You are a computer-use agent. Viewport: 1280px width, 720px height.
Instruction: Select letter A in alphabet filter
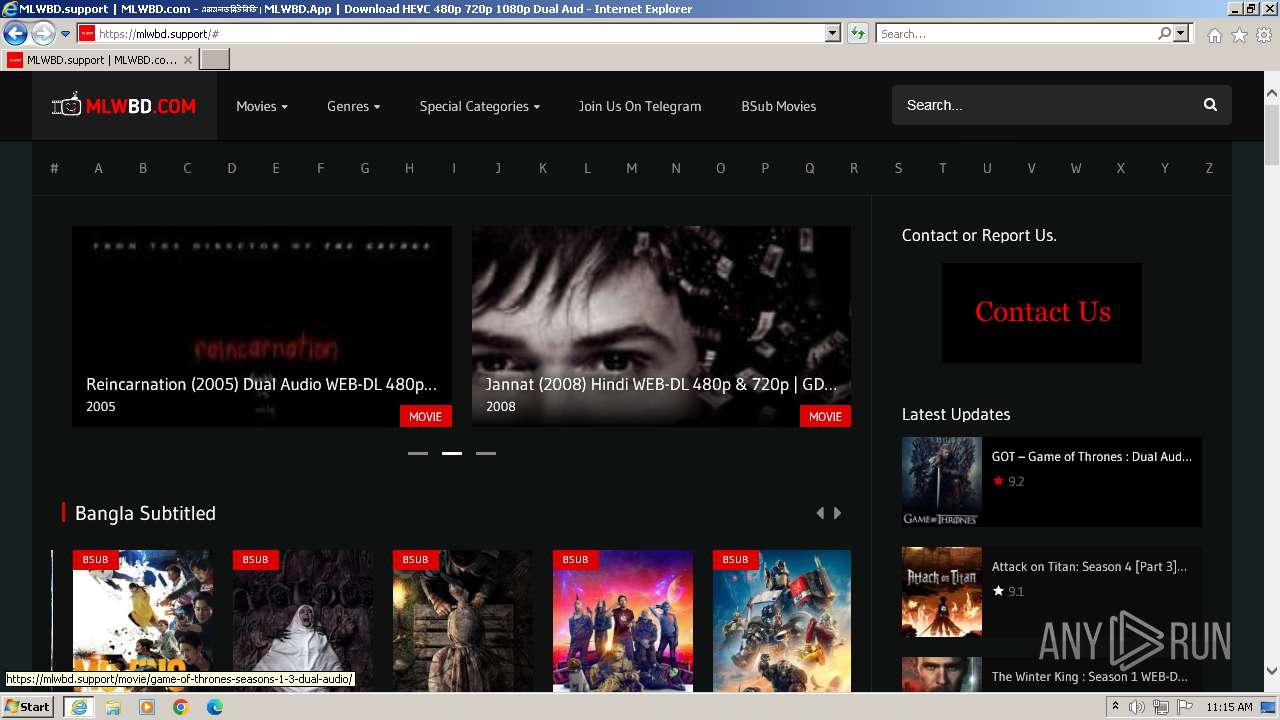click(98, 168)
